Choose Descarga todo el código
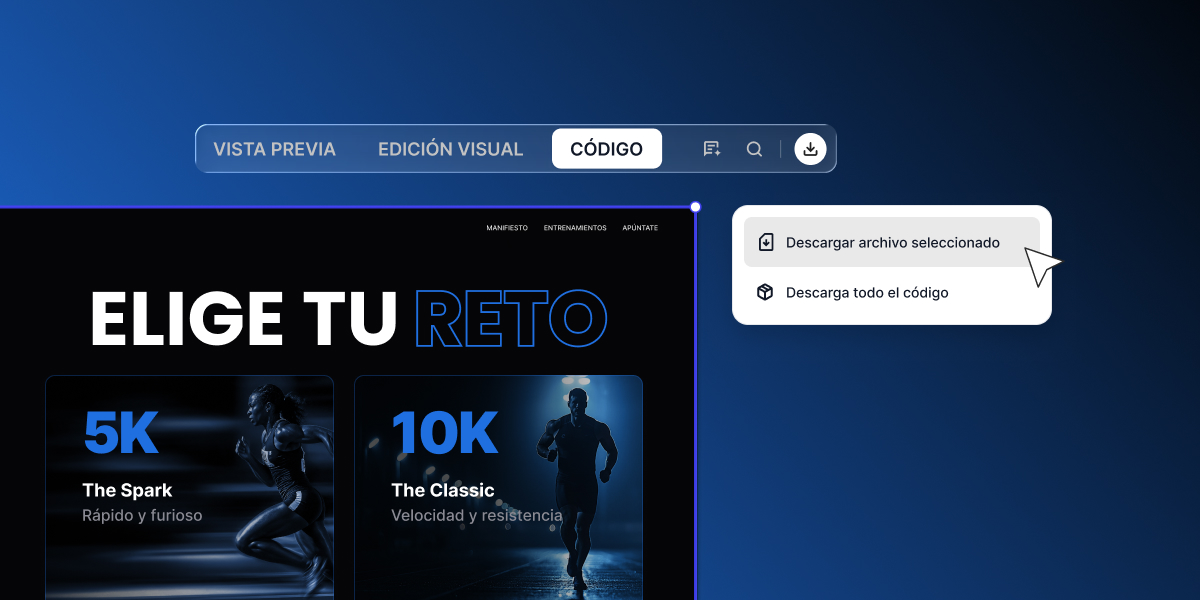Screen dimensions: 1200x600 [892, 292]
